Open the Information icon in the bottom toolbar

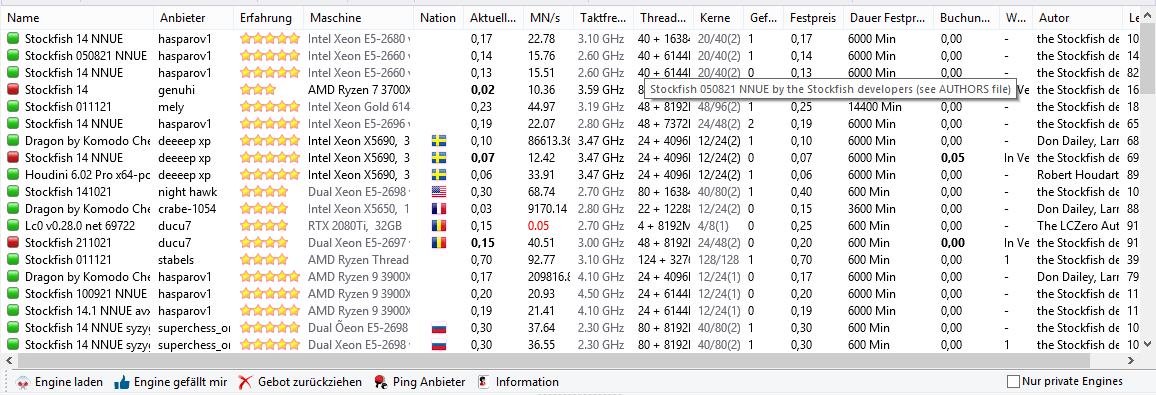point(483,382)
